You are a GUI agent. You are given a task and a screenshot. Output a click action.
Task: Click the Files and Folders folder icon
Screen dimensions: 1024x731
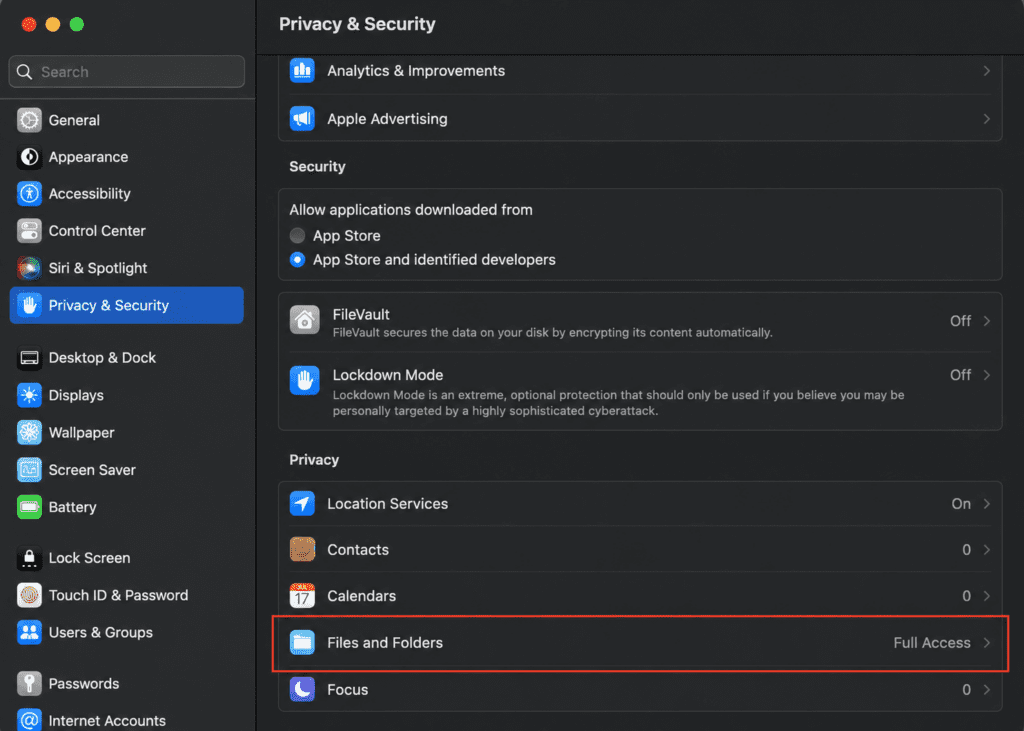[302, 643]
